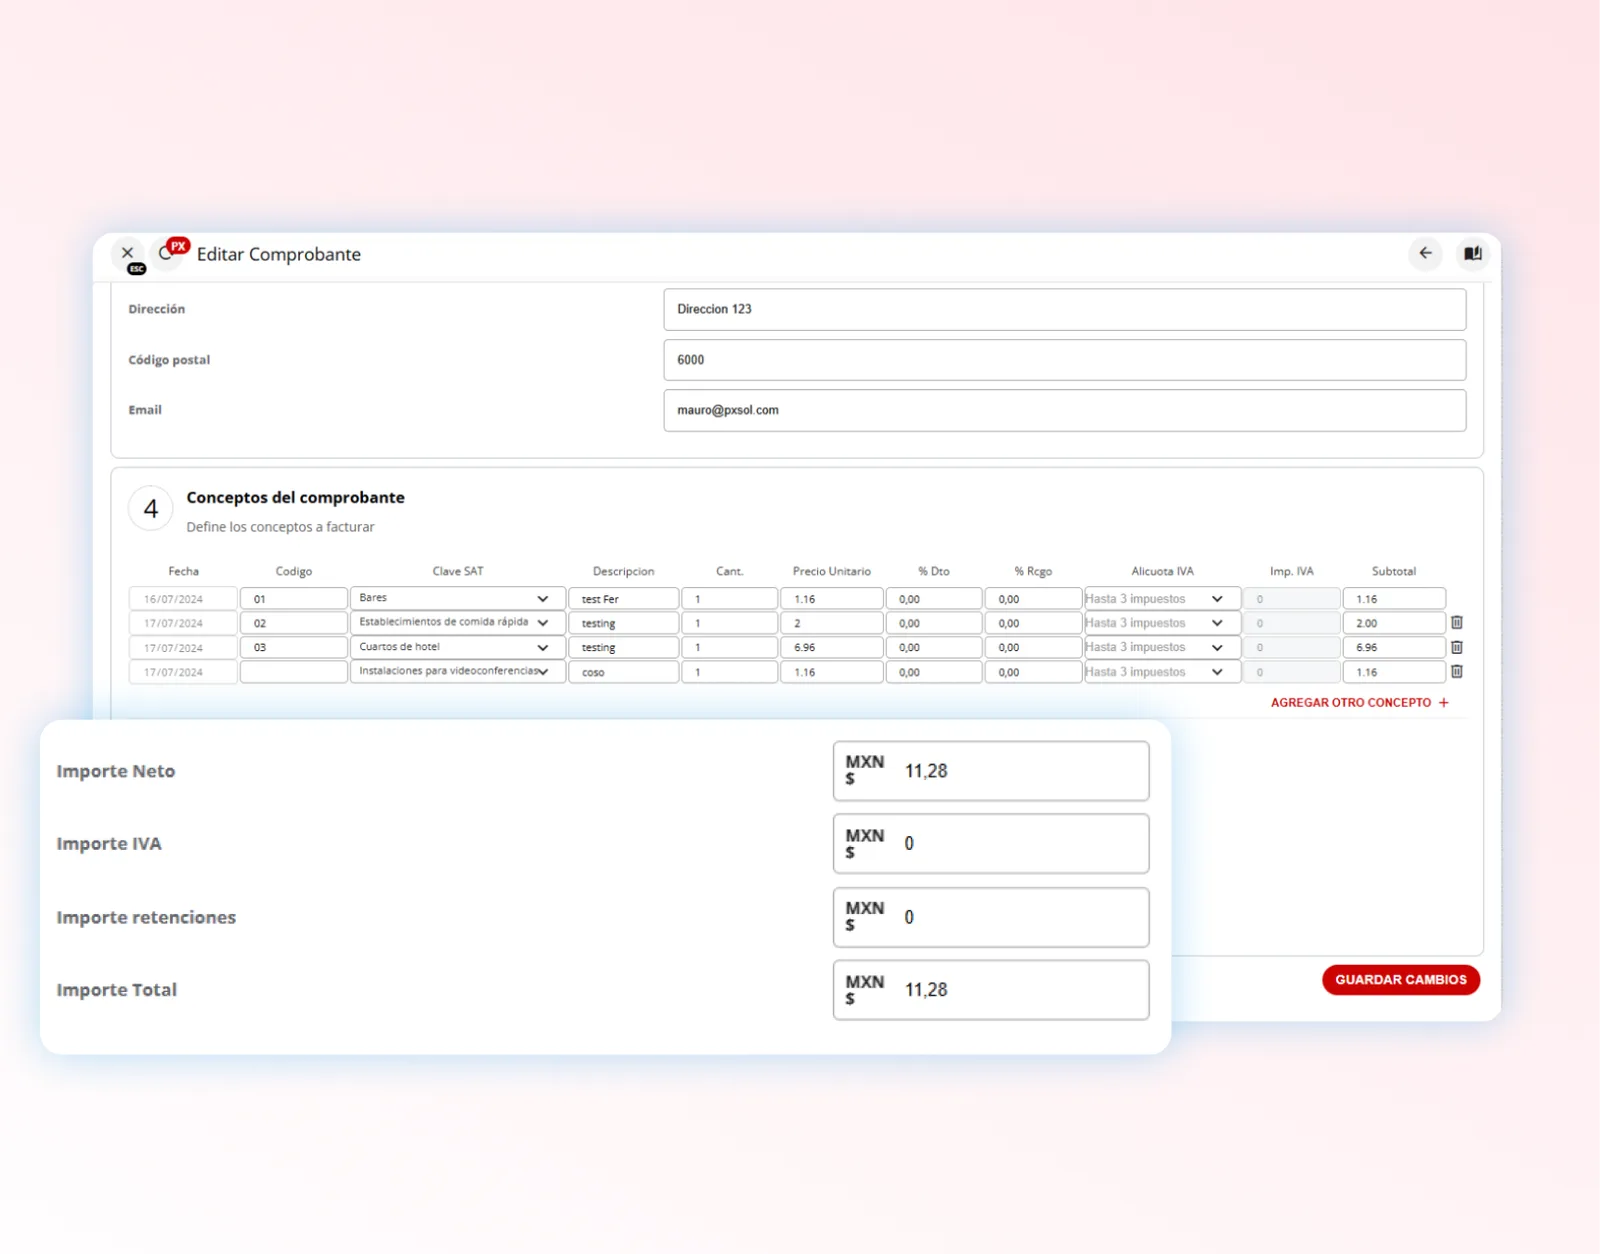Open Alicuota IVA dropdown in first row
The image size is (1600, 1254).
pyautogui.click(x=1162, y=598)
